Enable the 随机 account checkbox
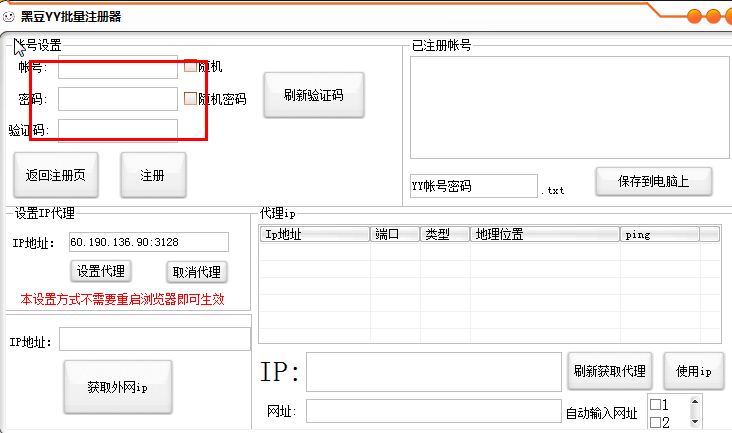732x433 pixels. [190, 66]
